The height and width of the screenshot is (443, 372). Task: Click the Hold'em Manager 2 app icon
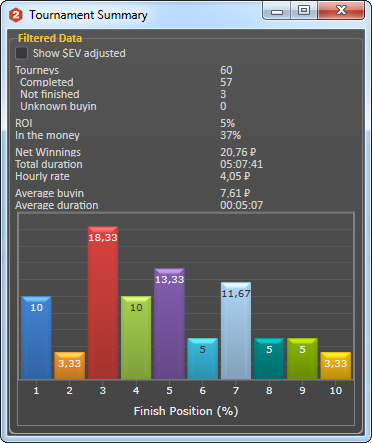[16, 15]
